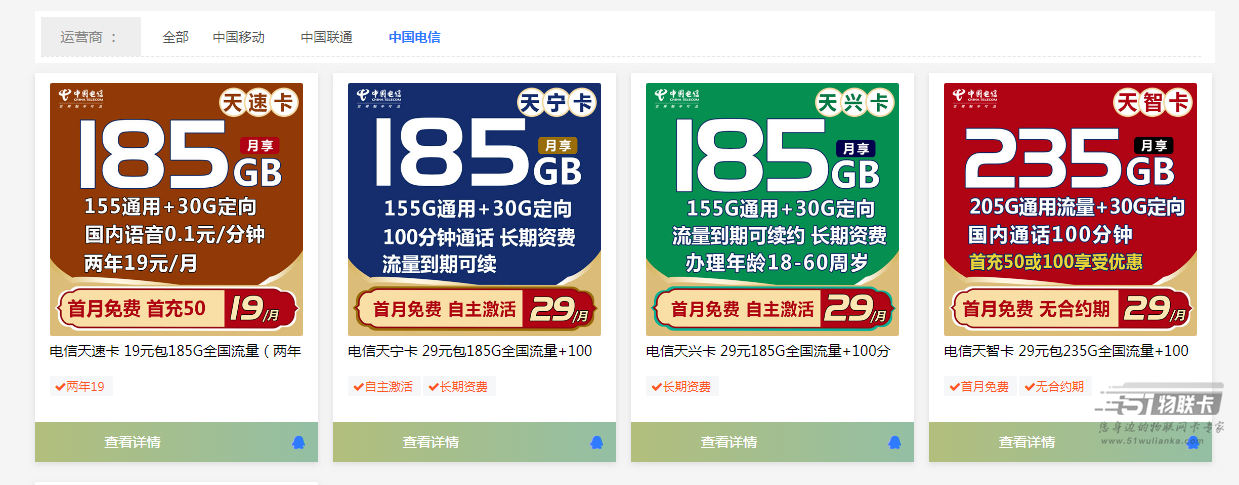This screenshot has height=485, width=1239.
Task: Select the 中国移动 carrier filter
Action: coord(238,37)
